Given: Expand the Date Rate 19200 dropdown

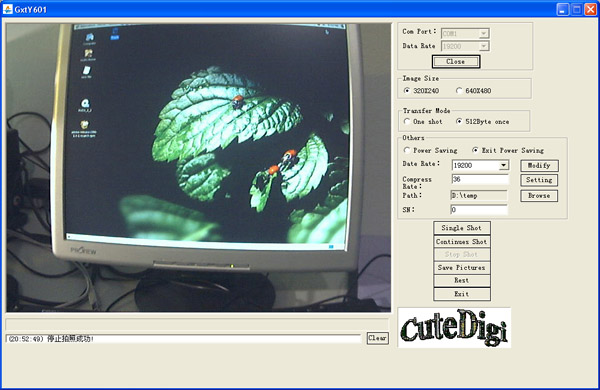Looking at the screenshot, I should pos(504,165).
